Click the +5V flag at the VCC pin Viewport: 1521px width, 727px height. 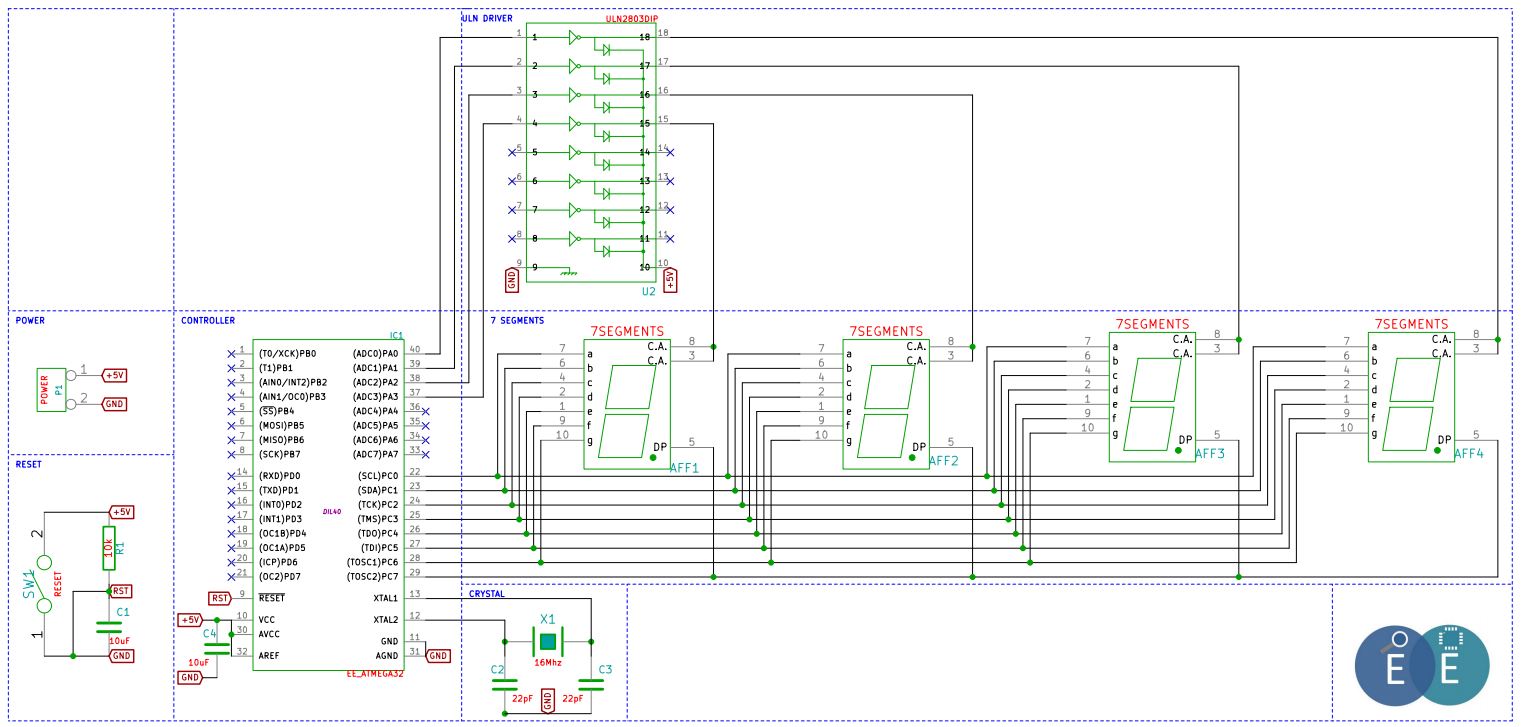click(190, 620)
